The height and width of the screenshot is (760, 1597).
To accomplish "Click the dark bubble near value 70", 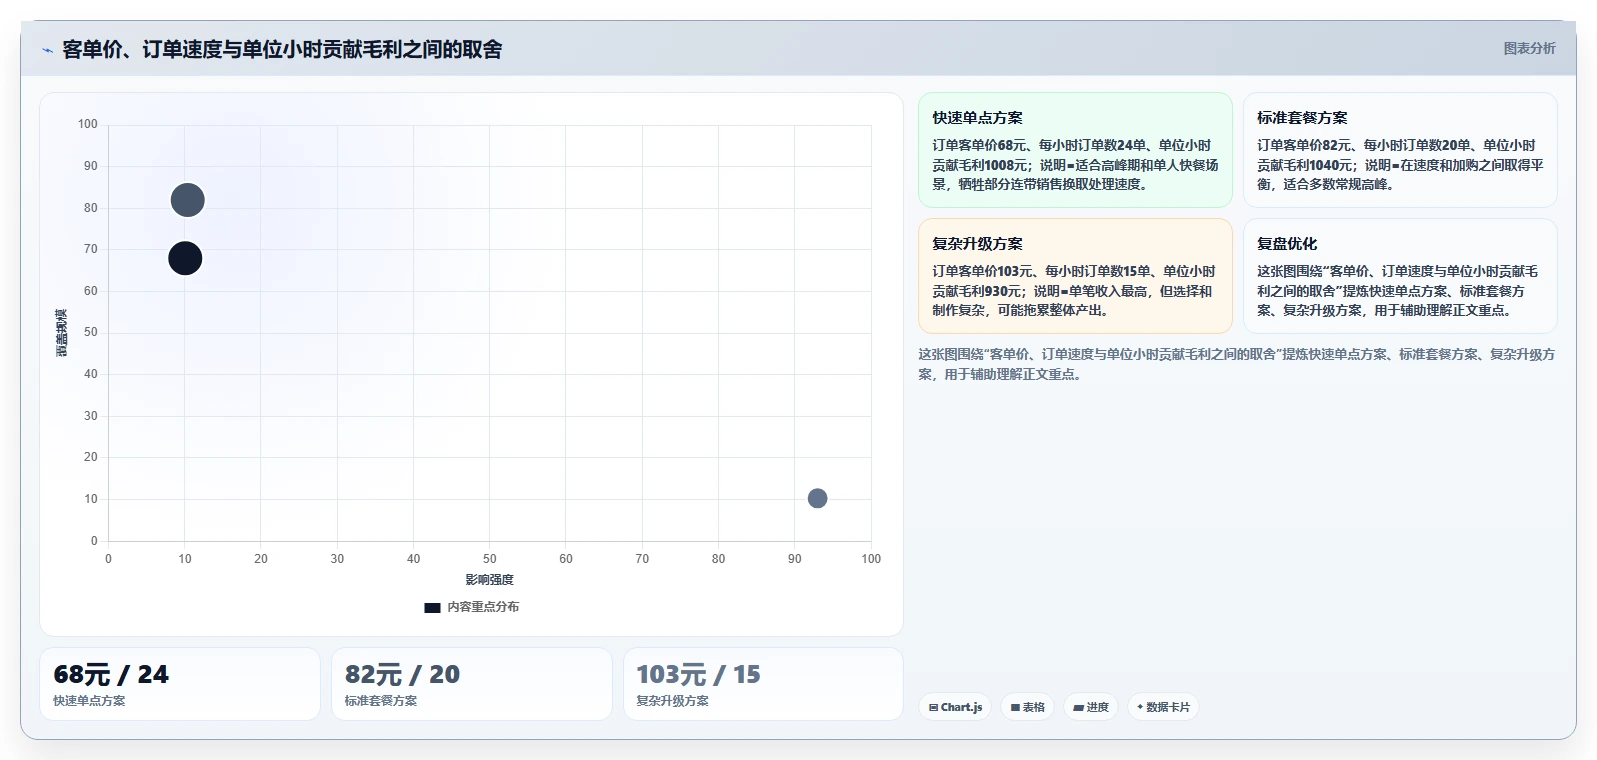I will (x=185, y=258).
